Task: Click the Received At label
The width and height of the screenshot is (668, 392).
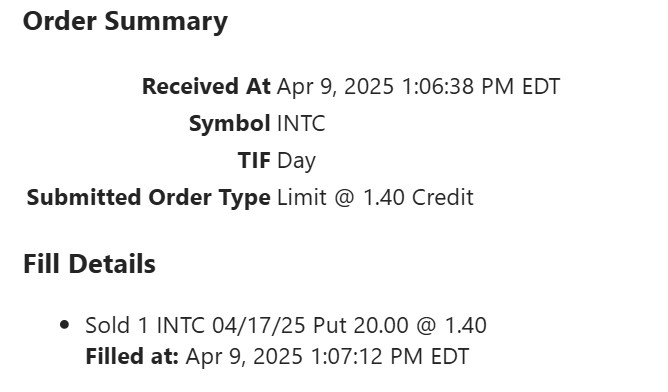Action: (x=206, y=86)
